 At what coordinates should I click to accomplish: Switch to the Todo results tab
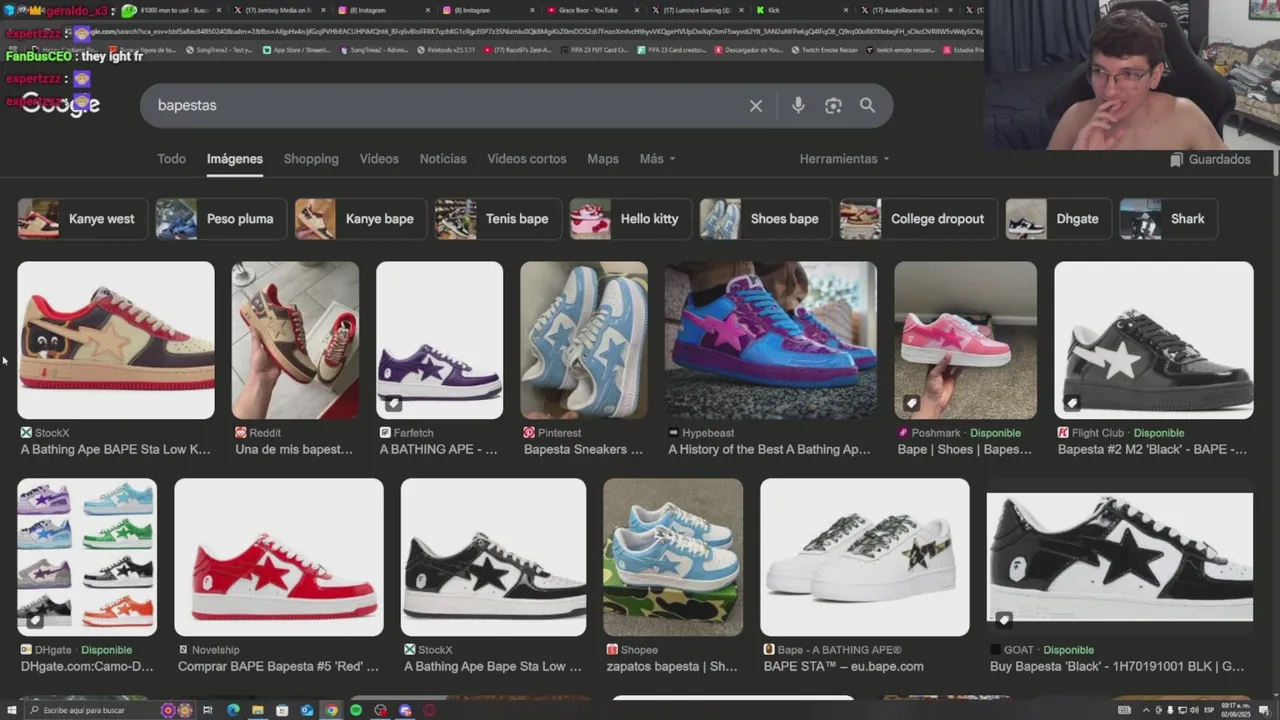pos(171,159)
